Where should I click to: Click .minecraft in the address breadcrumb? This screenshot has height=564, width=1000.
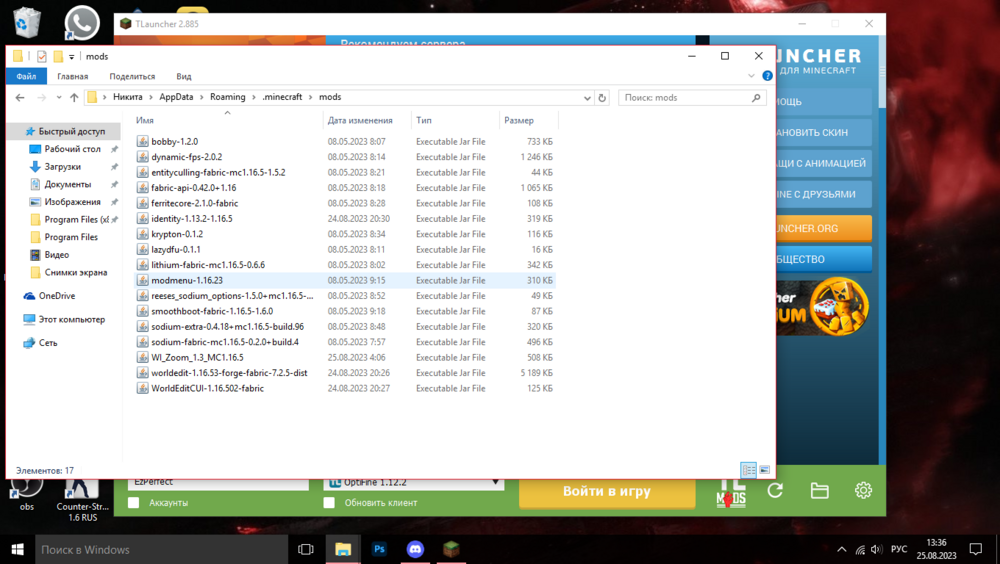282,97
